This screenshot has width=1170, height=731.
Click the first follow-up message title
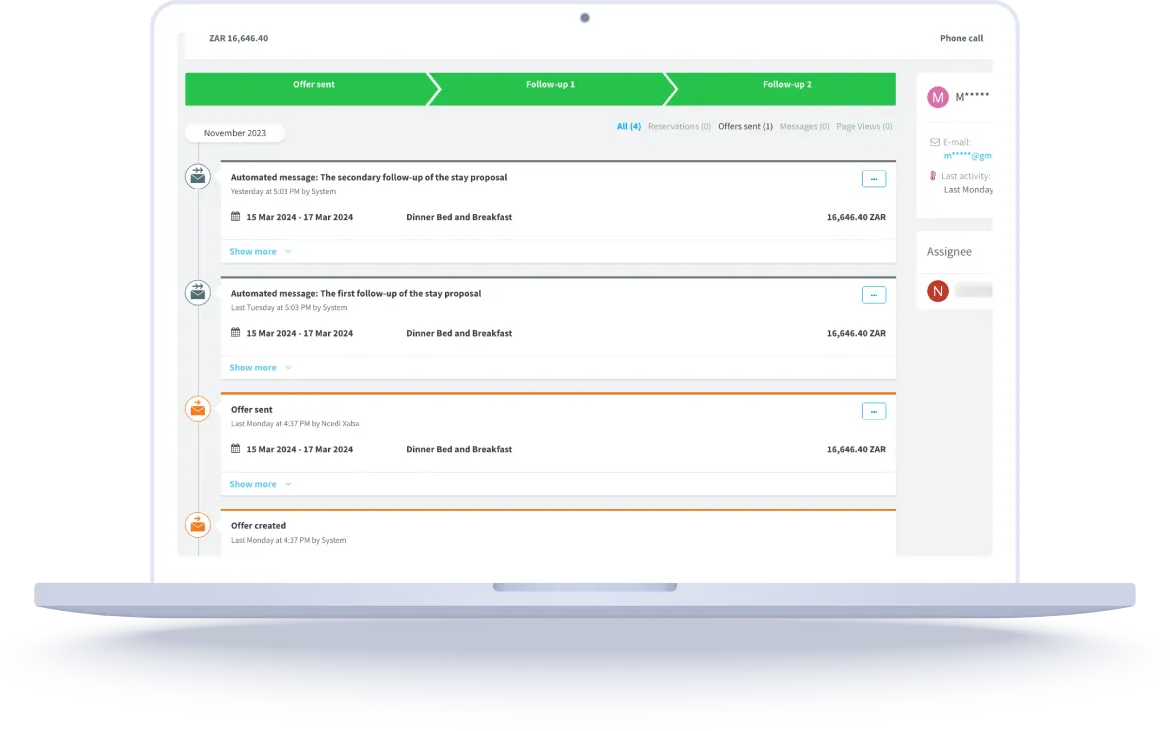pyautogui.click(x=356, y=294)
